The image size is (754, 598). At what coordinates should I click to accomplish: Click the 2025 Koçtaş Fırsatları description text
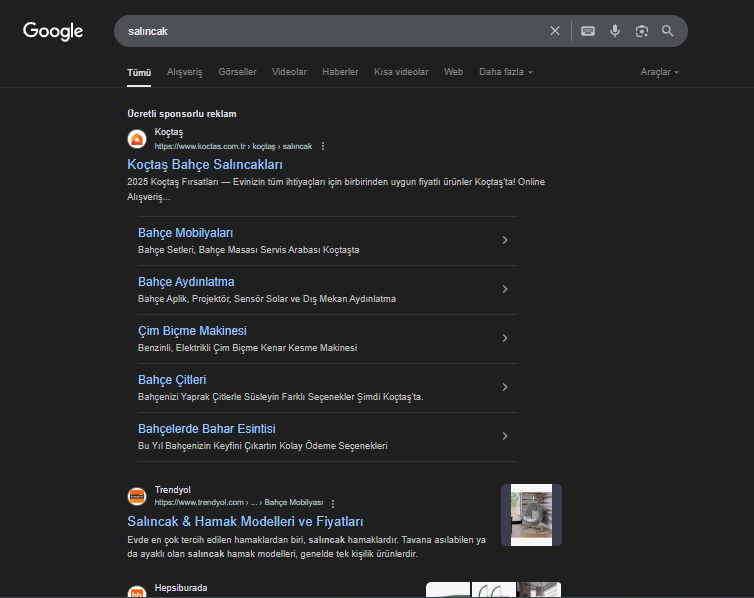tap(336, 189)
